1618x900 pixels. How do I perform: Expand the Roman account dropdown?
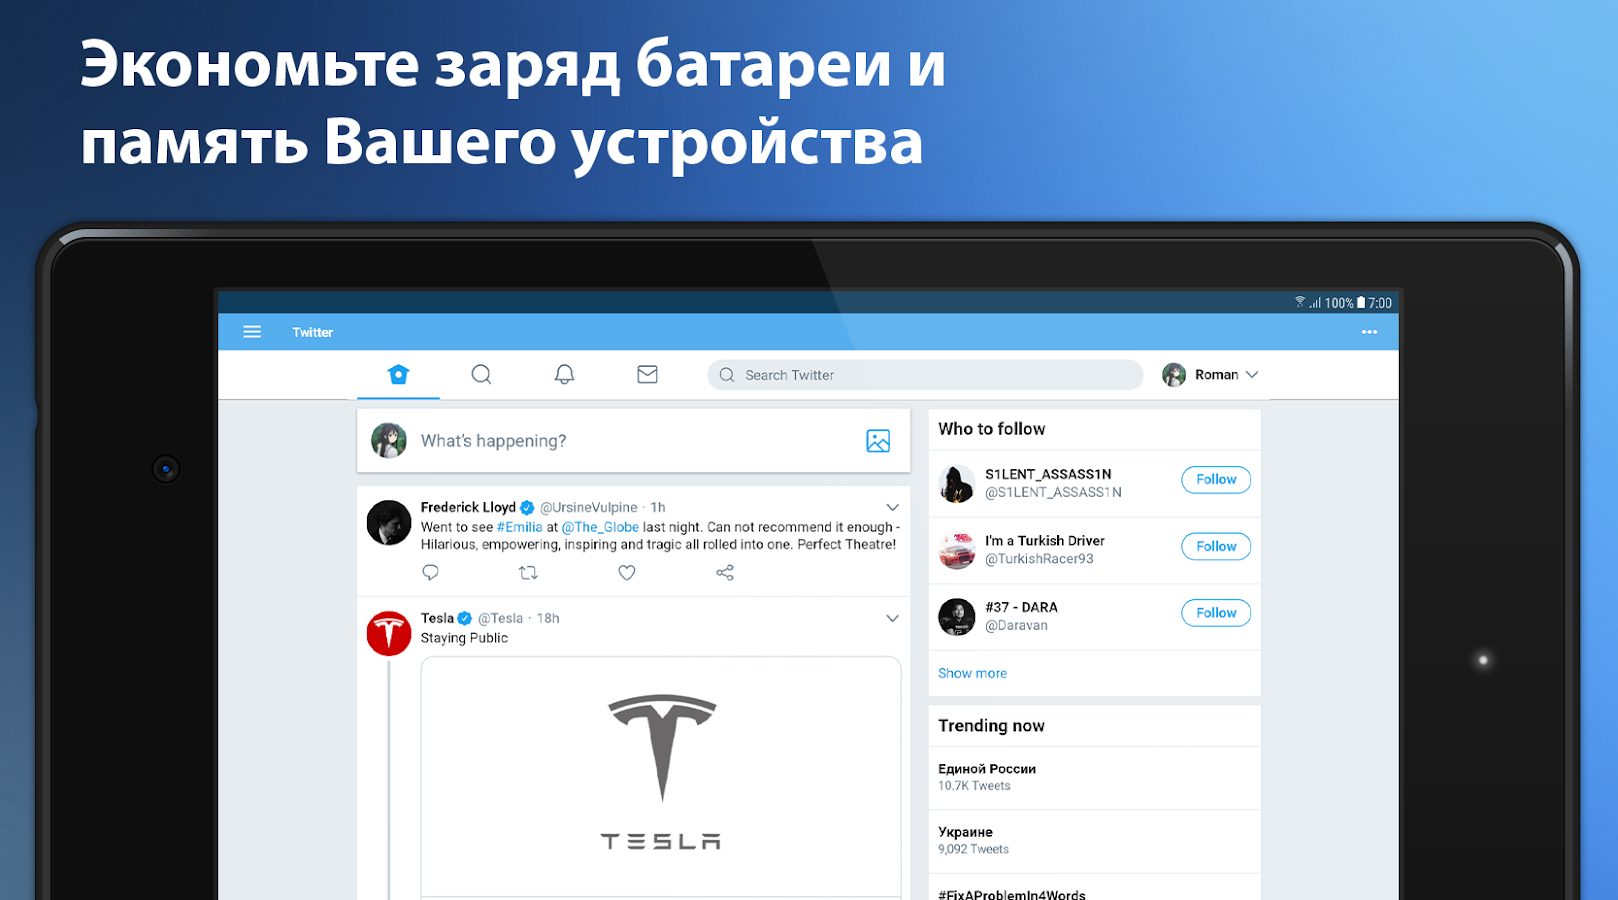[x=1210, y=375]
